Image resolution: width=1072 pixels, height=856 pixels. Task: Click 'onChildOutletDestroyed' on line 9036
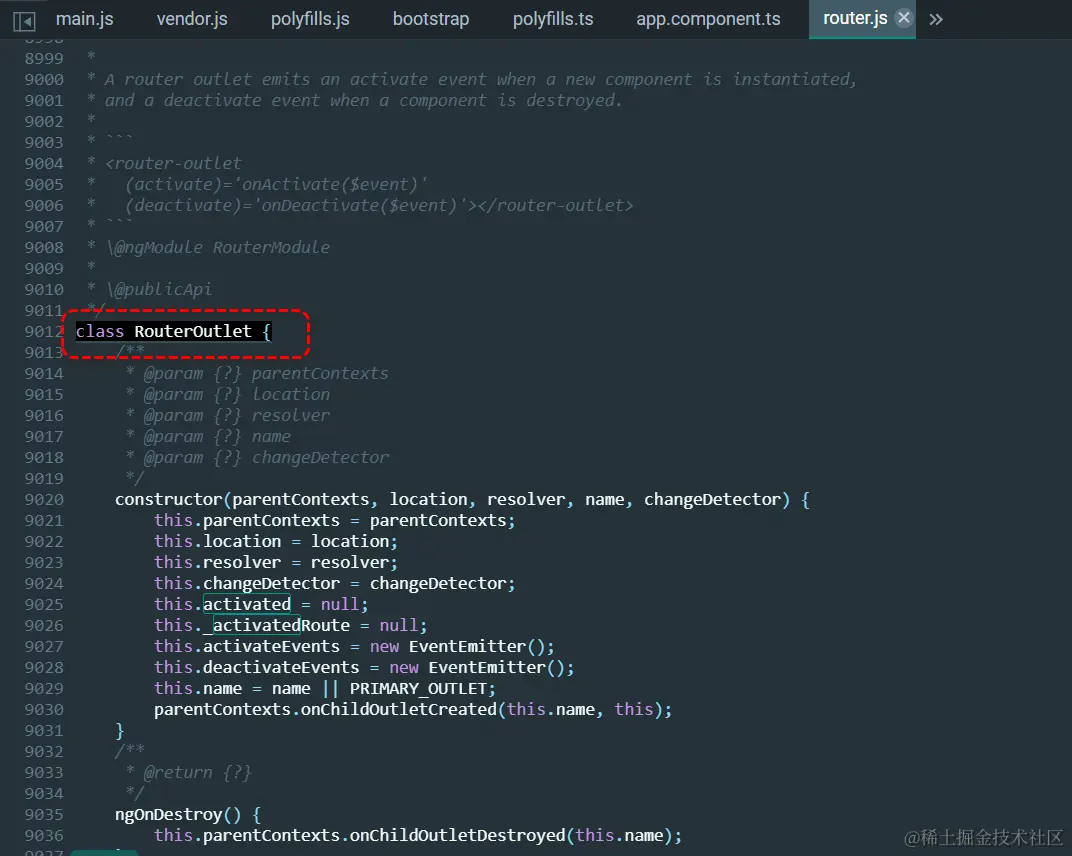tap(457, 835)
